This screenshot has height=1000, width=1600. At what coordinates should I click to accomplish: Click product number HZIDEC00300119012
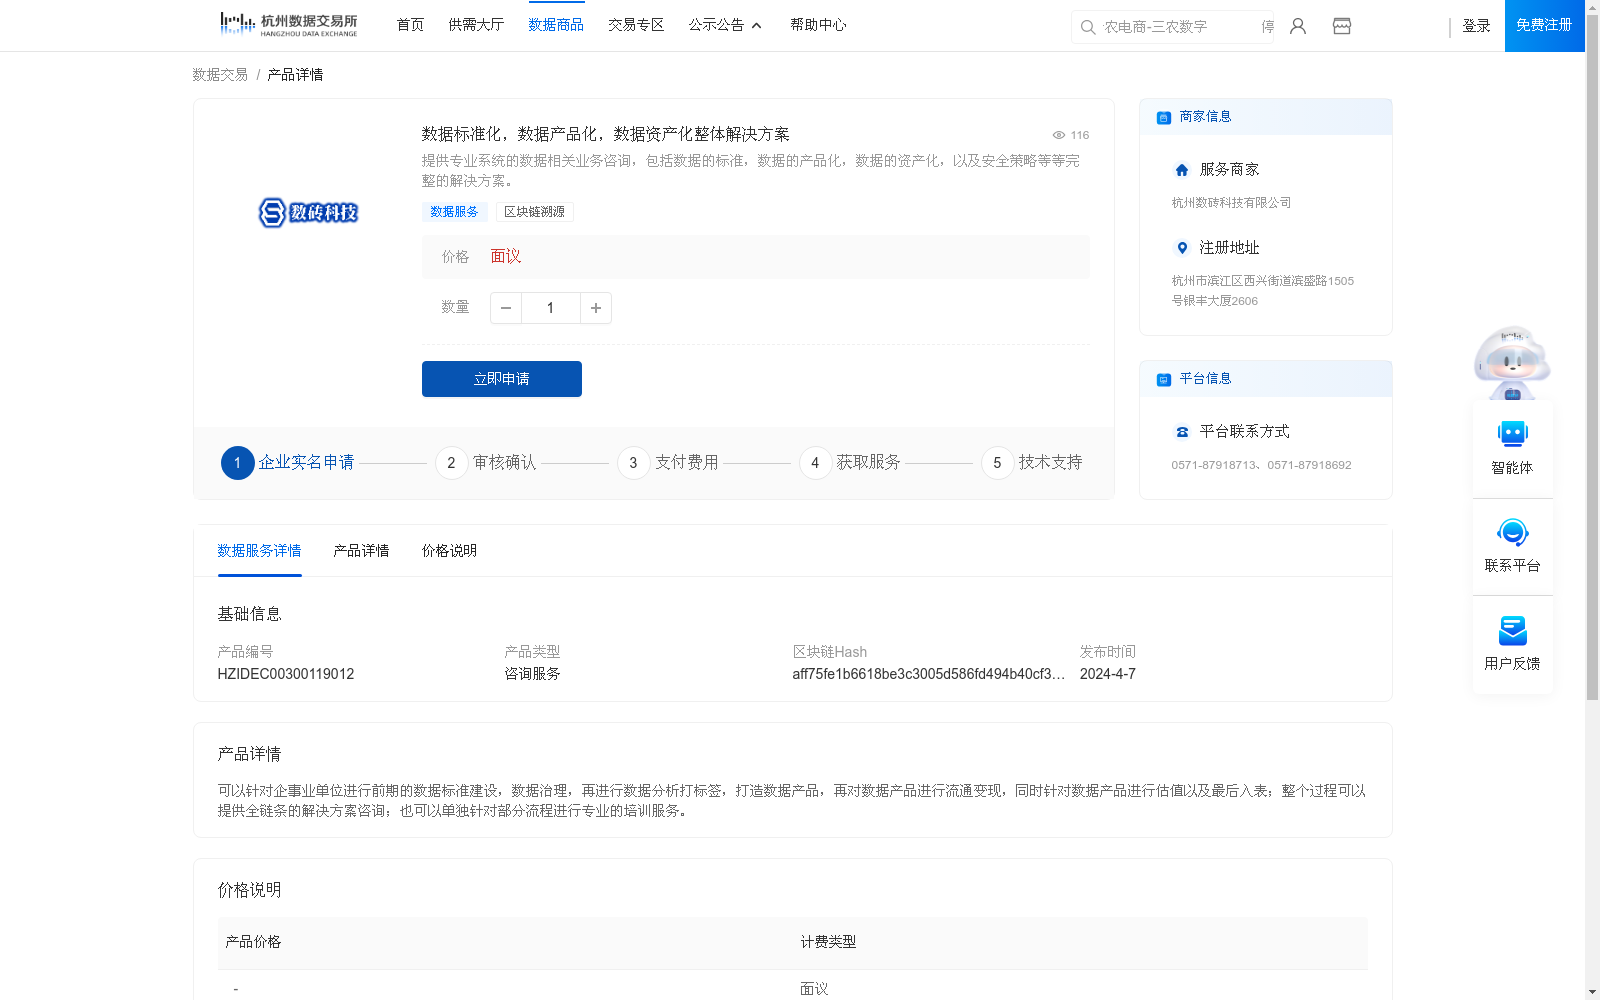click(x=286, y=674)
